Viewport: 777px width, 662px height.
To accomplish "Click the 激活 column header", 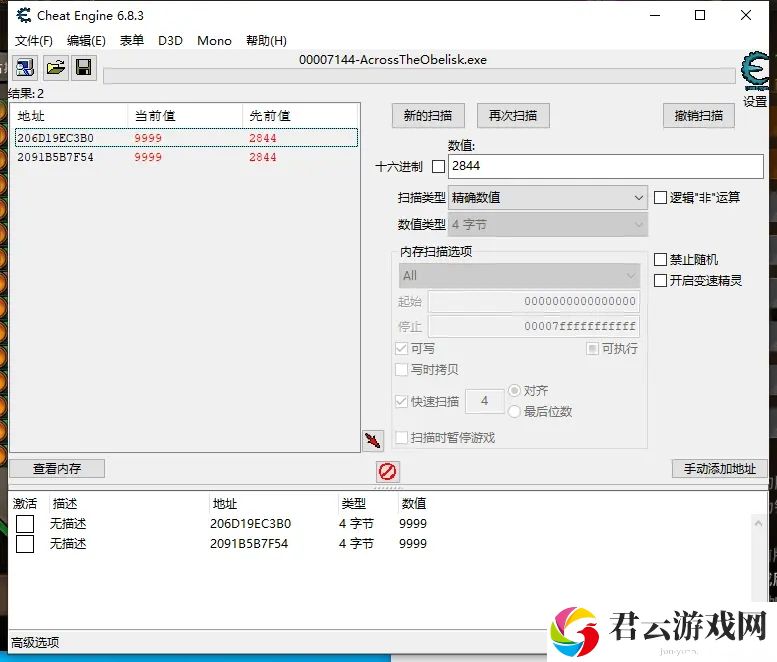I will (x=25, y=504).
